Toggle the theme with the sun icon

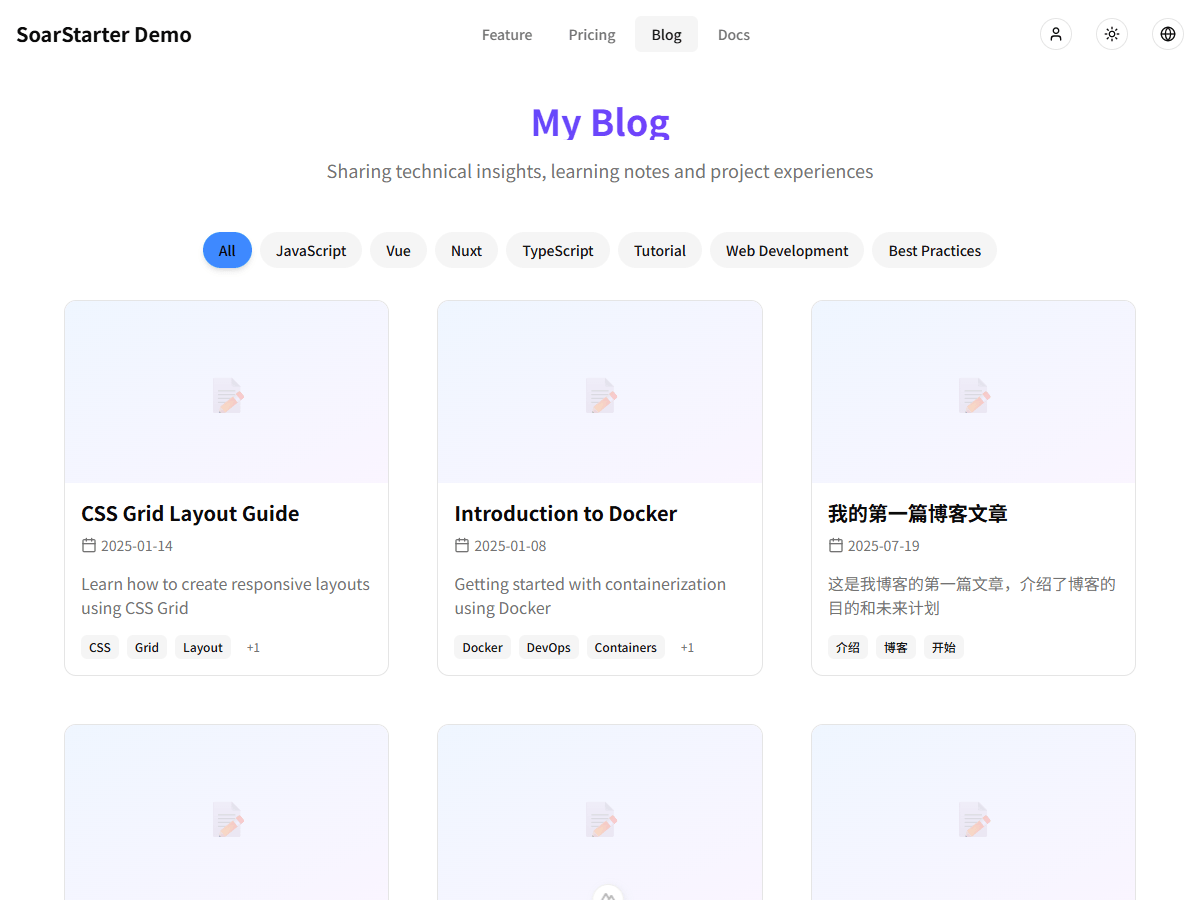(x=1112, y=34)
